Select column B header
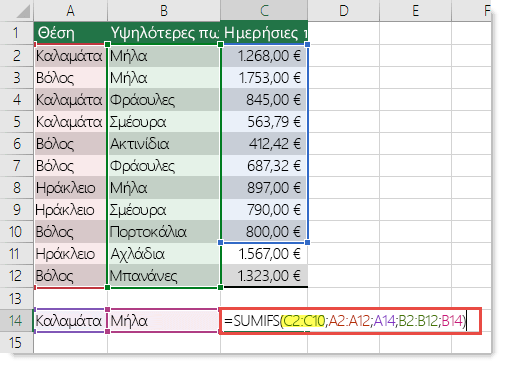 click(x=164, y=11)
